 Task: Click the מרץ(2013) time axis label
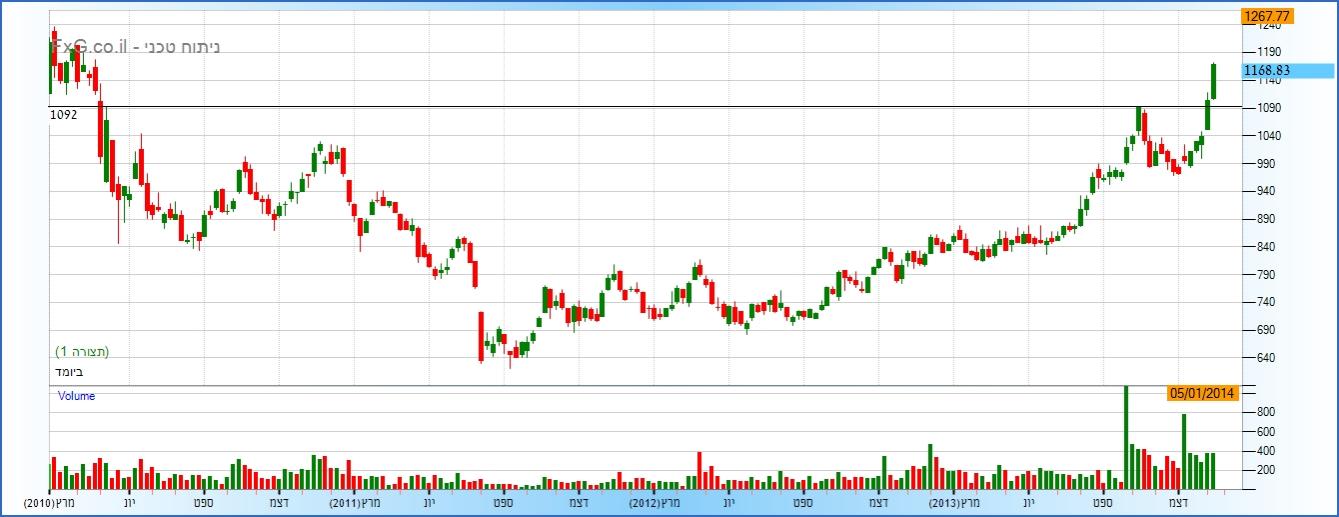pyautogui.click(x=956, y=503)
